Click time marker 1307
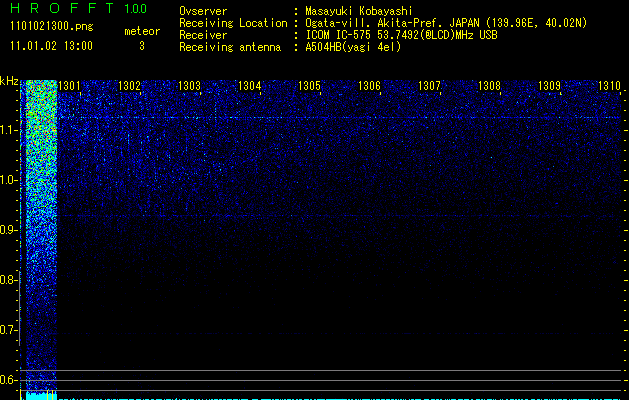 (429, 86)
